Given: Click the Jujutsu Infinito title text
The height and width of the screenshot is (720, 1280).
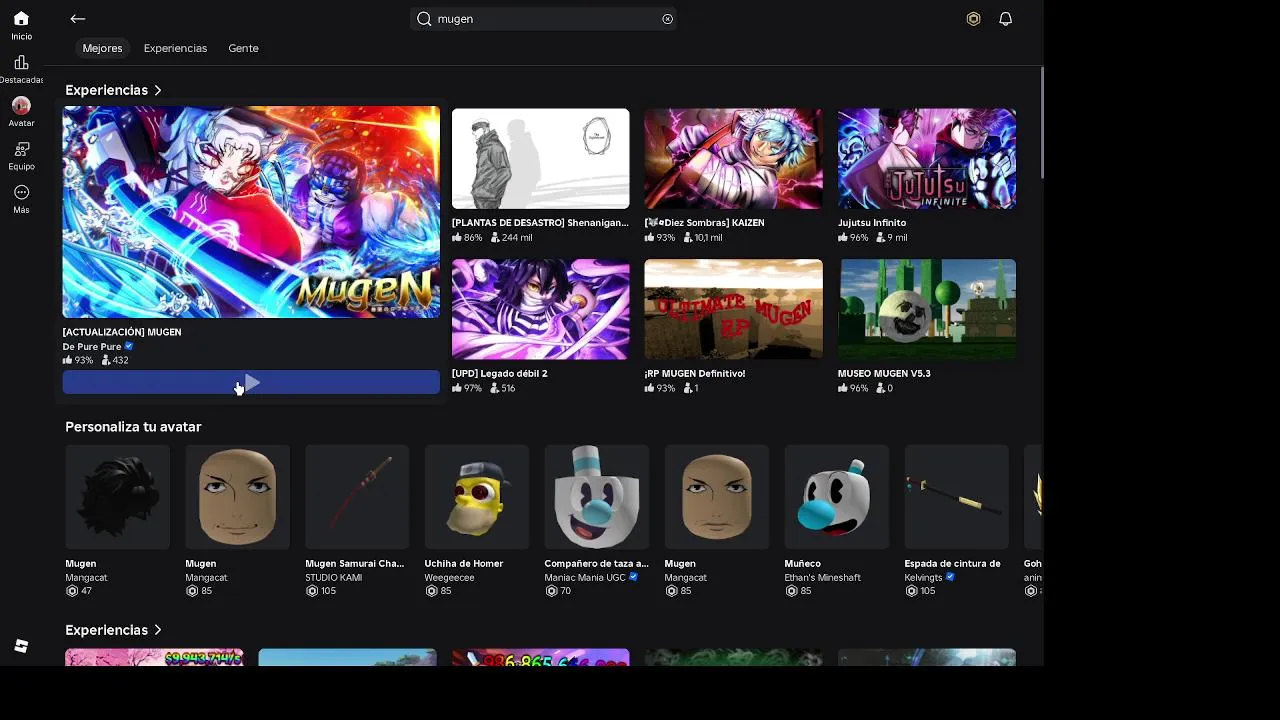Looking at the screenshot, I should (x=872, y=223).
